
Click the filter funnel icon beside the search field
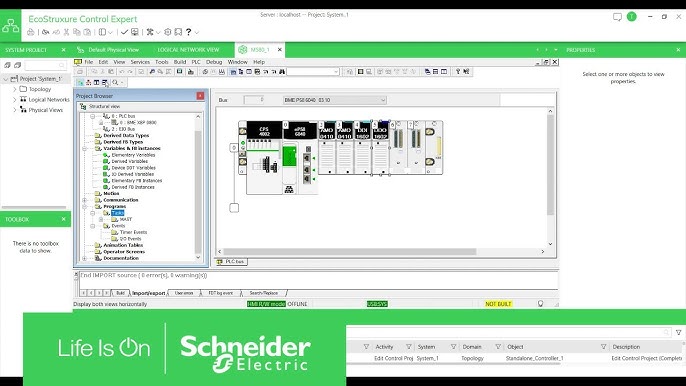point(679,333)
